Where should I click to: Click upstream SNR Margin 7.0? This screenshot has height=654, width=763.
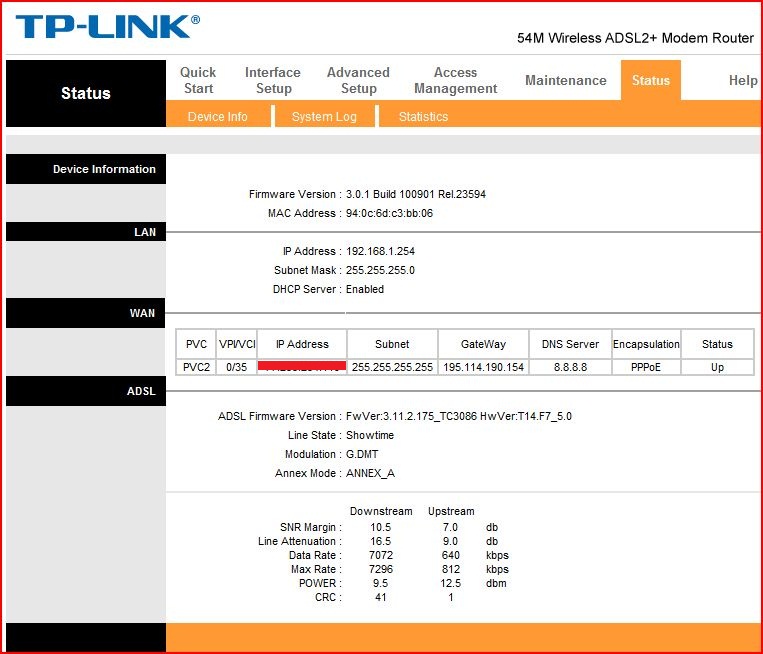450,527
